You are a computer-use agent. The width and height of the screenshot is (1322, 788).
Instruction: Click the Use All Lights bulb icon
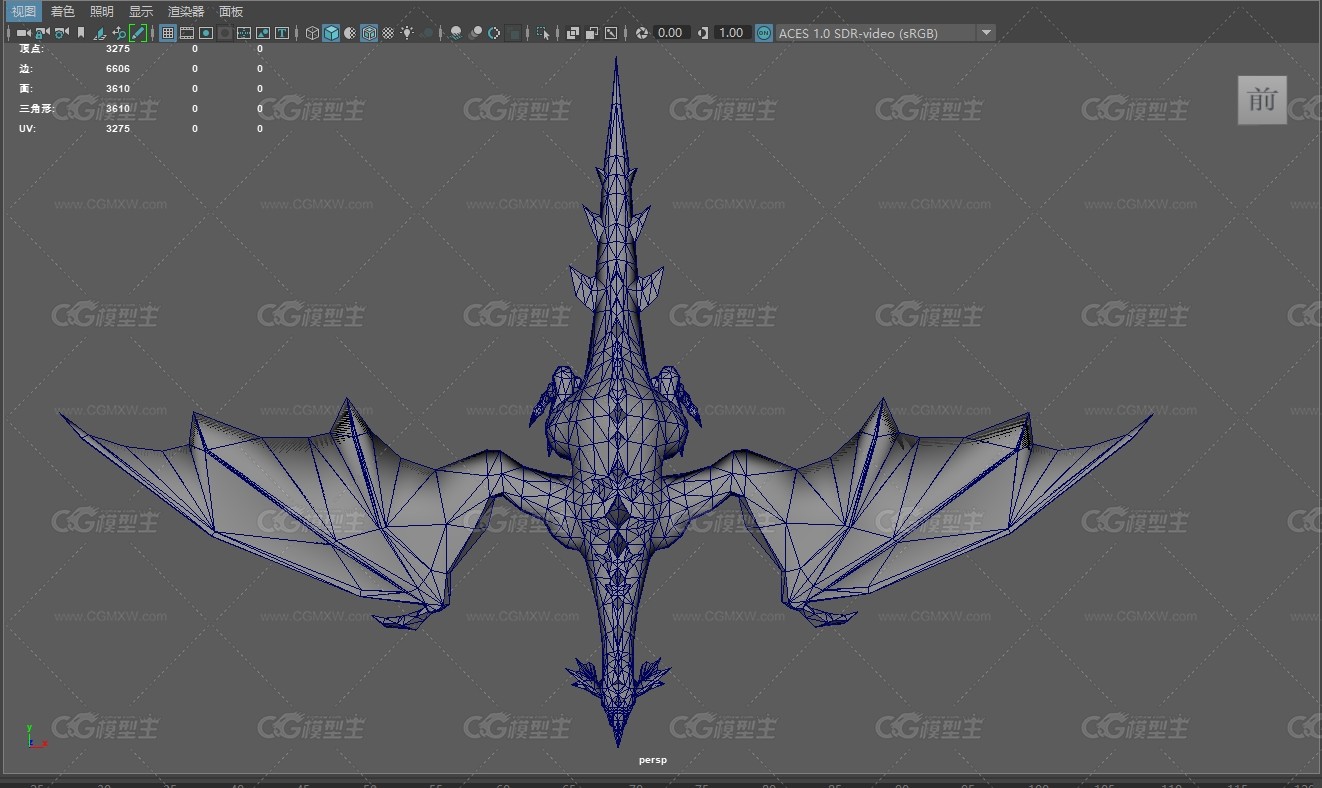point(407,33)
